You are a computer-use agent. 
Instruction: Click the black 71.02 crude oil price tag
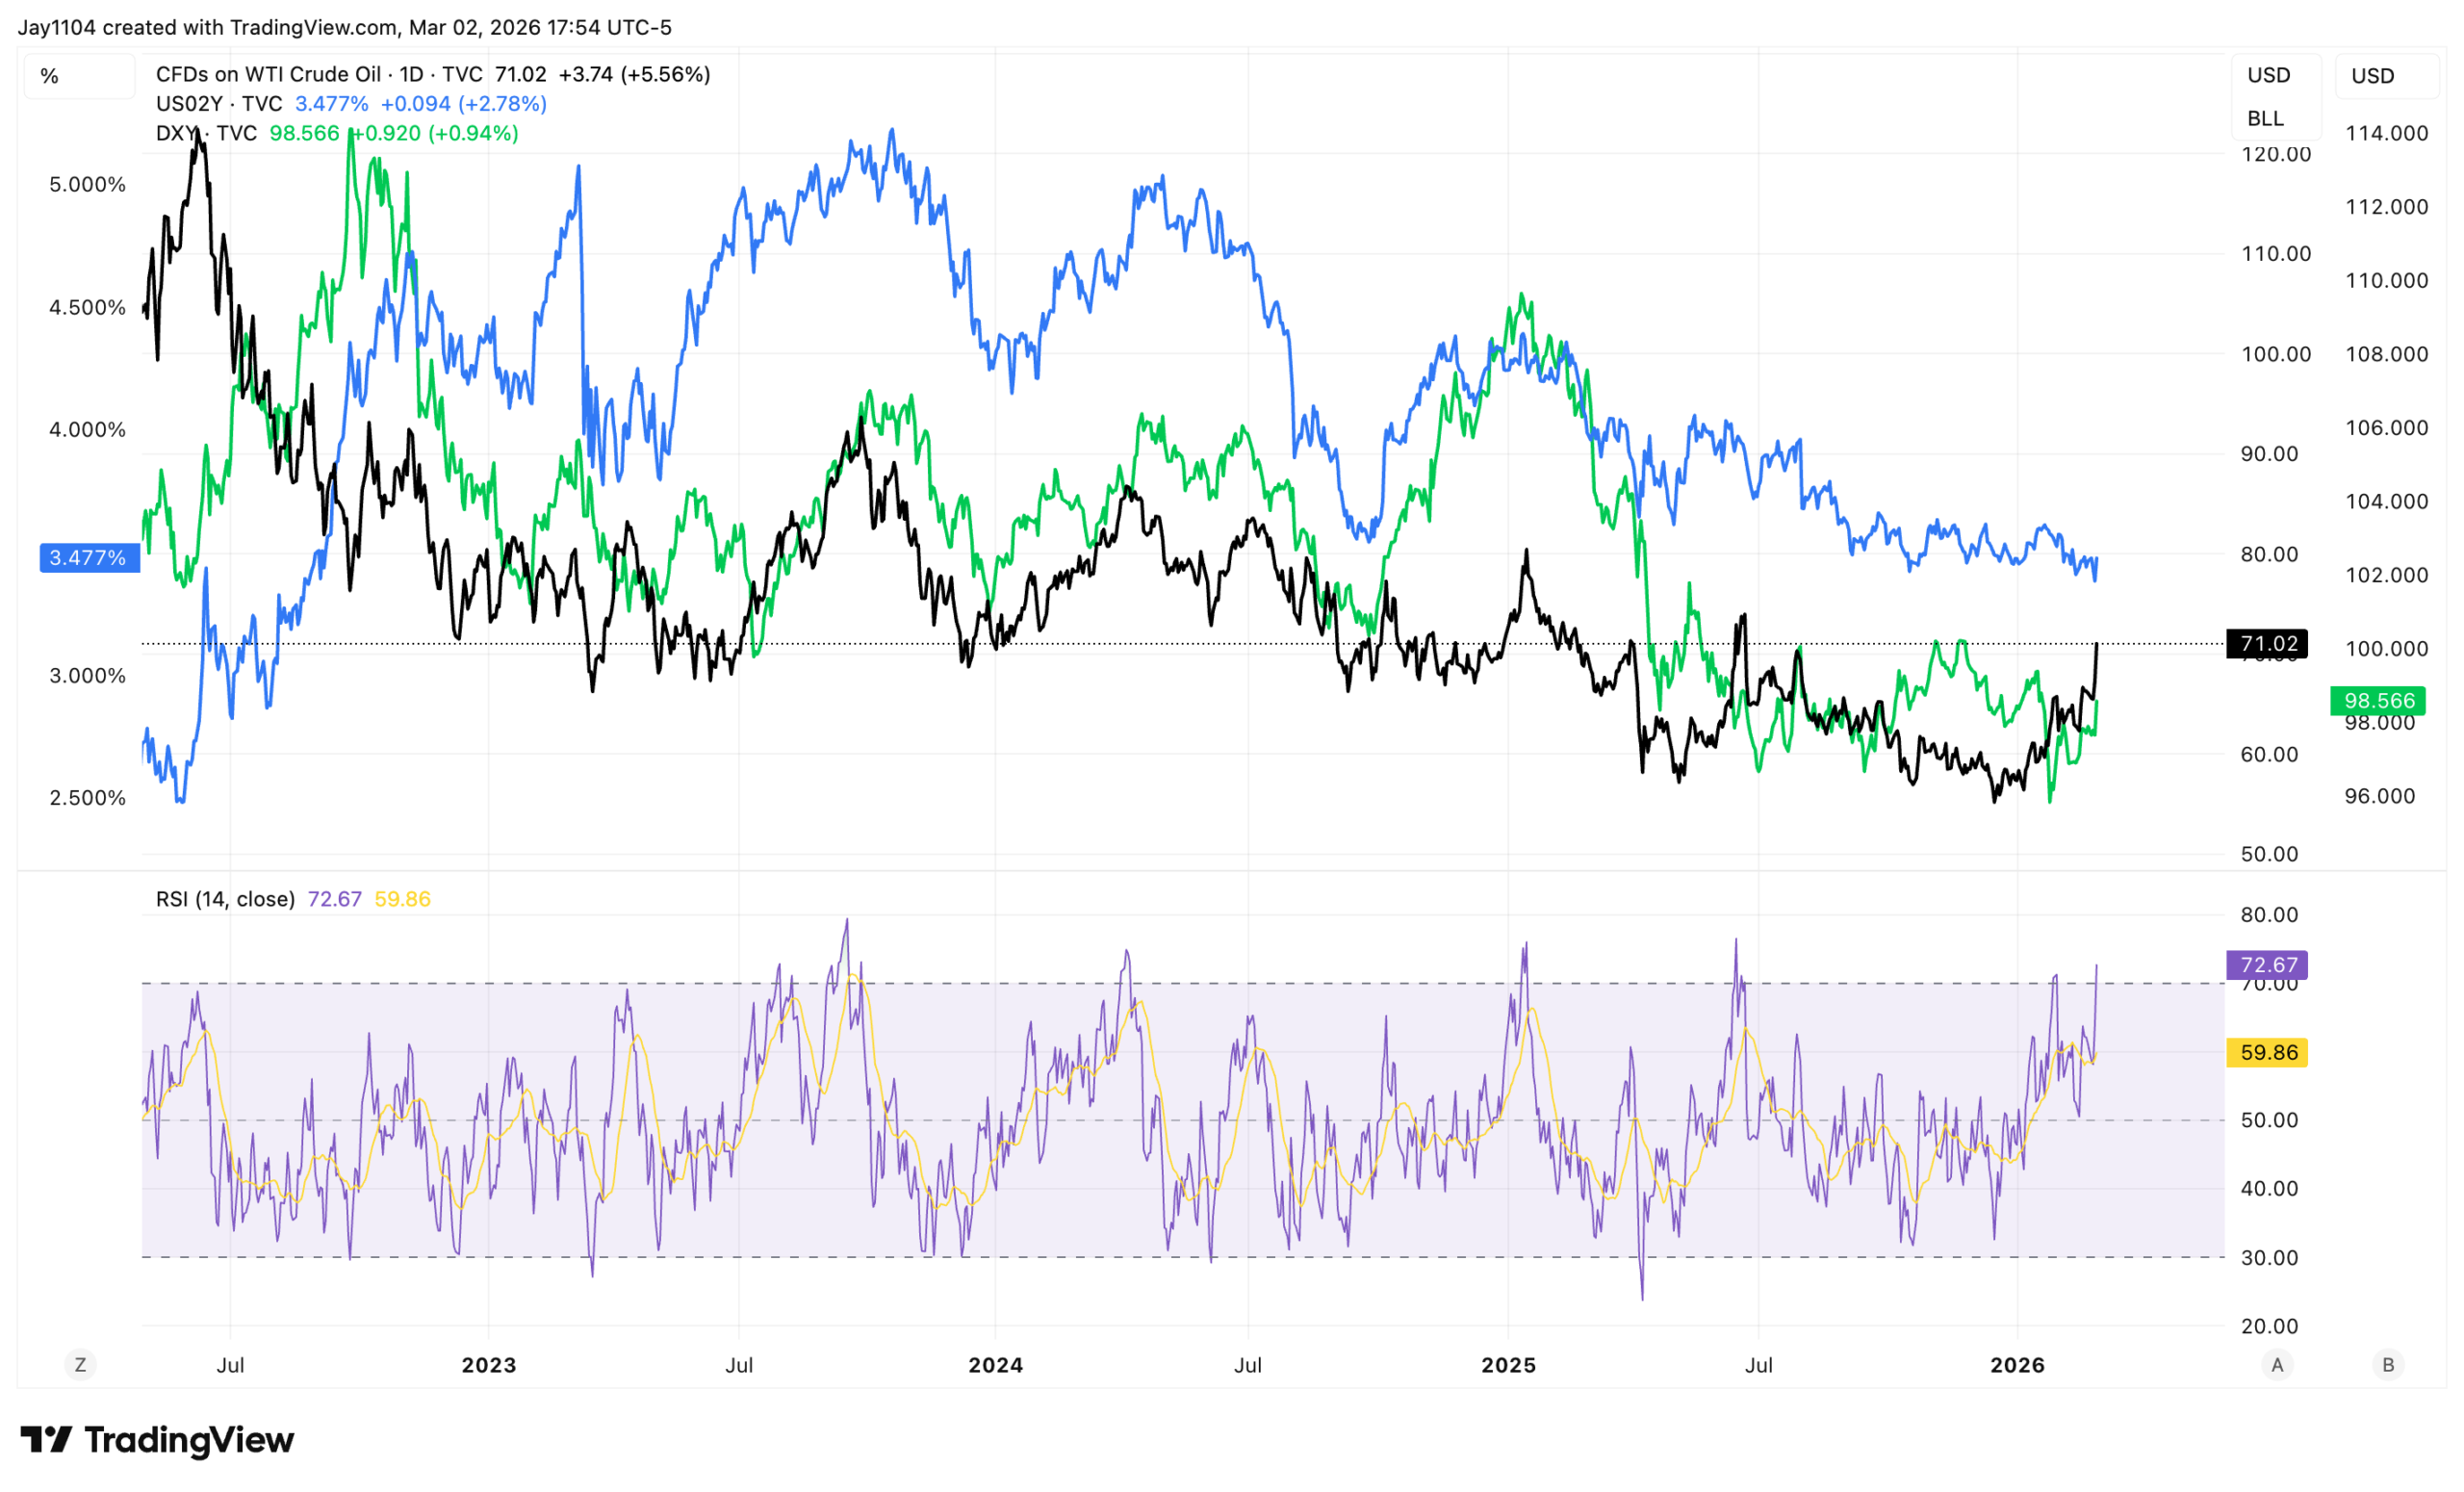tap(2267, 643)
